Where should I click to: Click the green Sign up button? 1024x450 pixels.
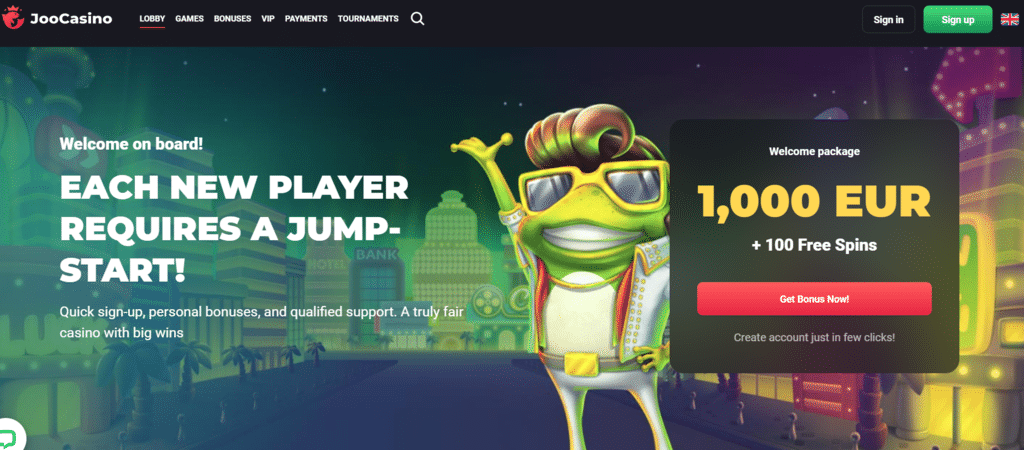click(957, 20)
